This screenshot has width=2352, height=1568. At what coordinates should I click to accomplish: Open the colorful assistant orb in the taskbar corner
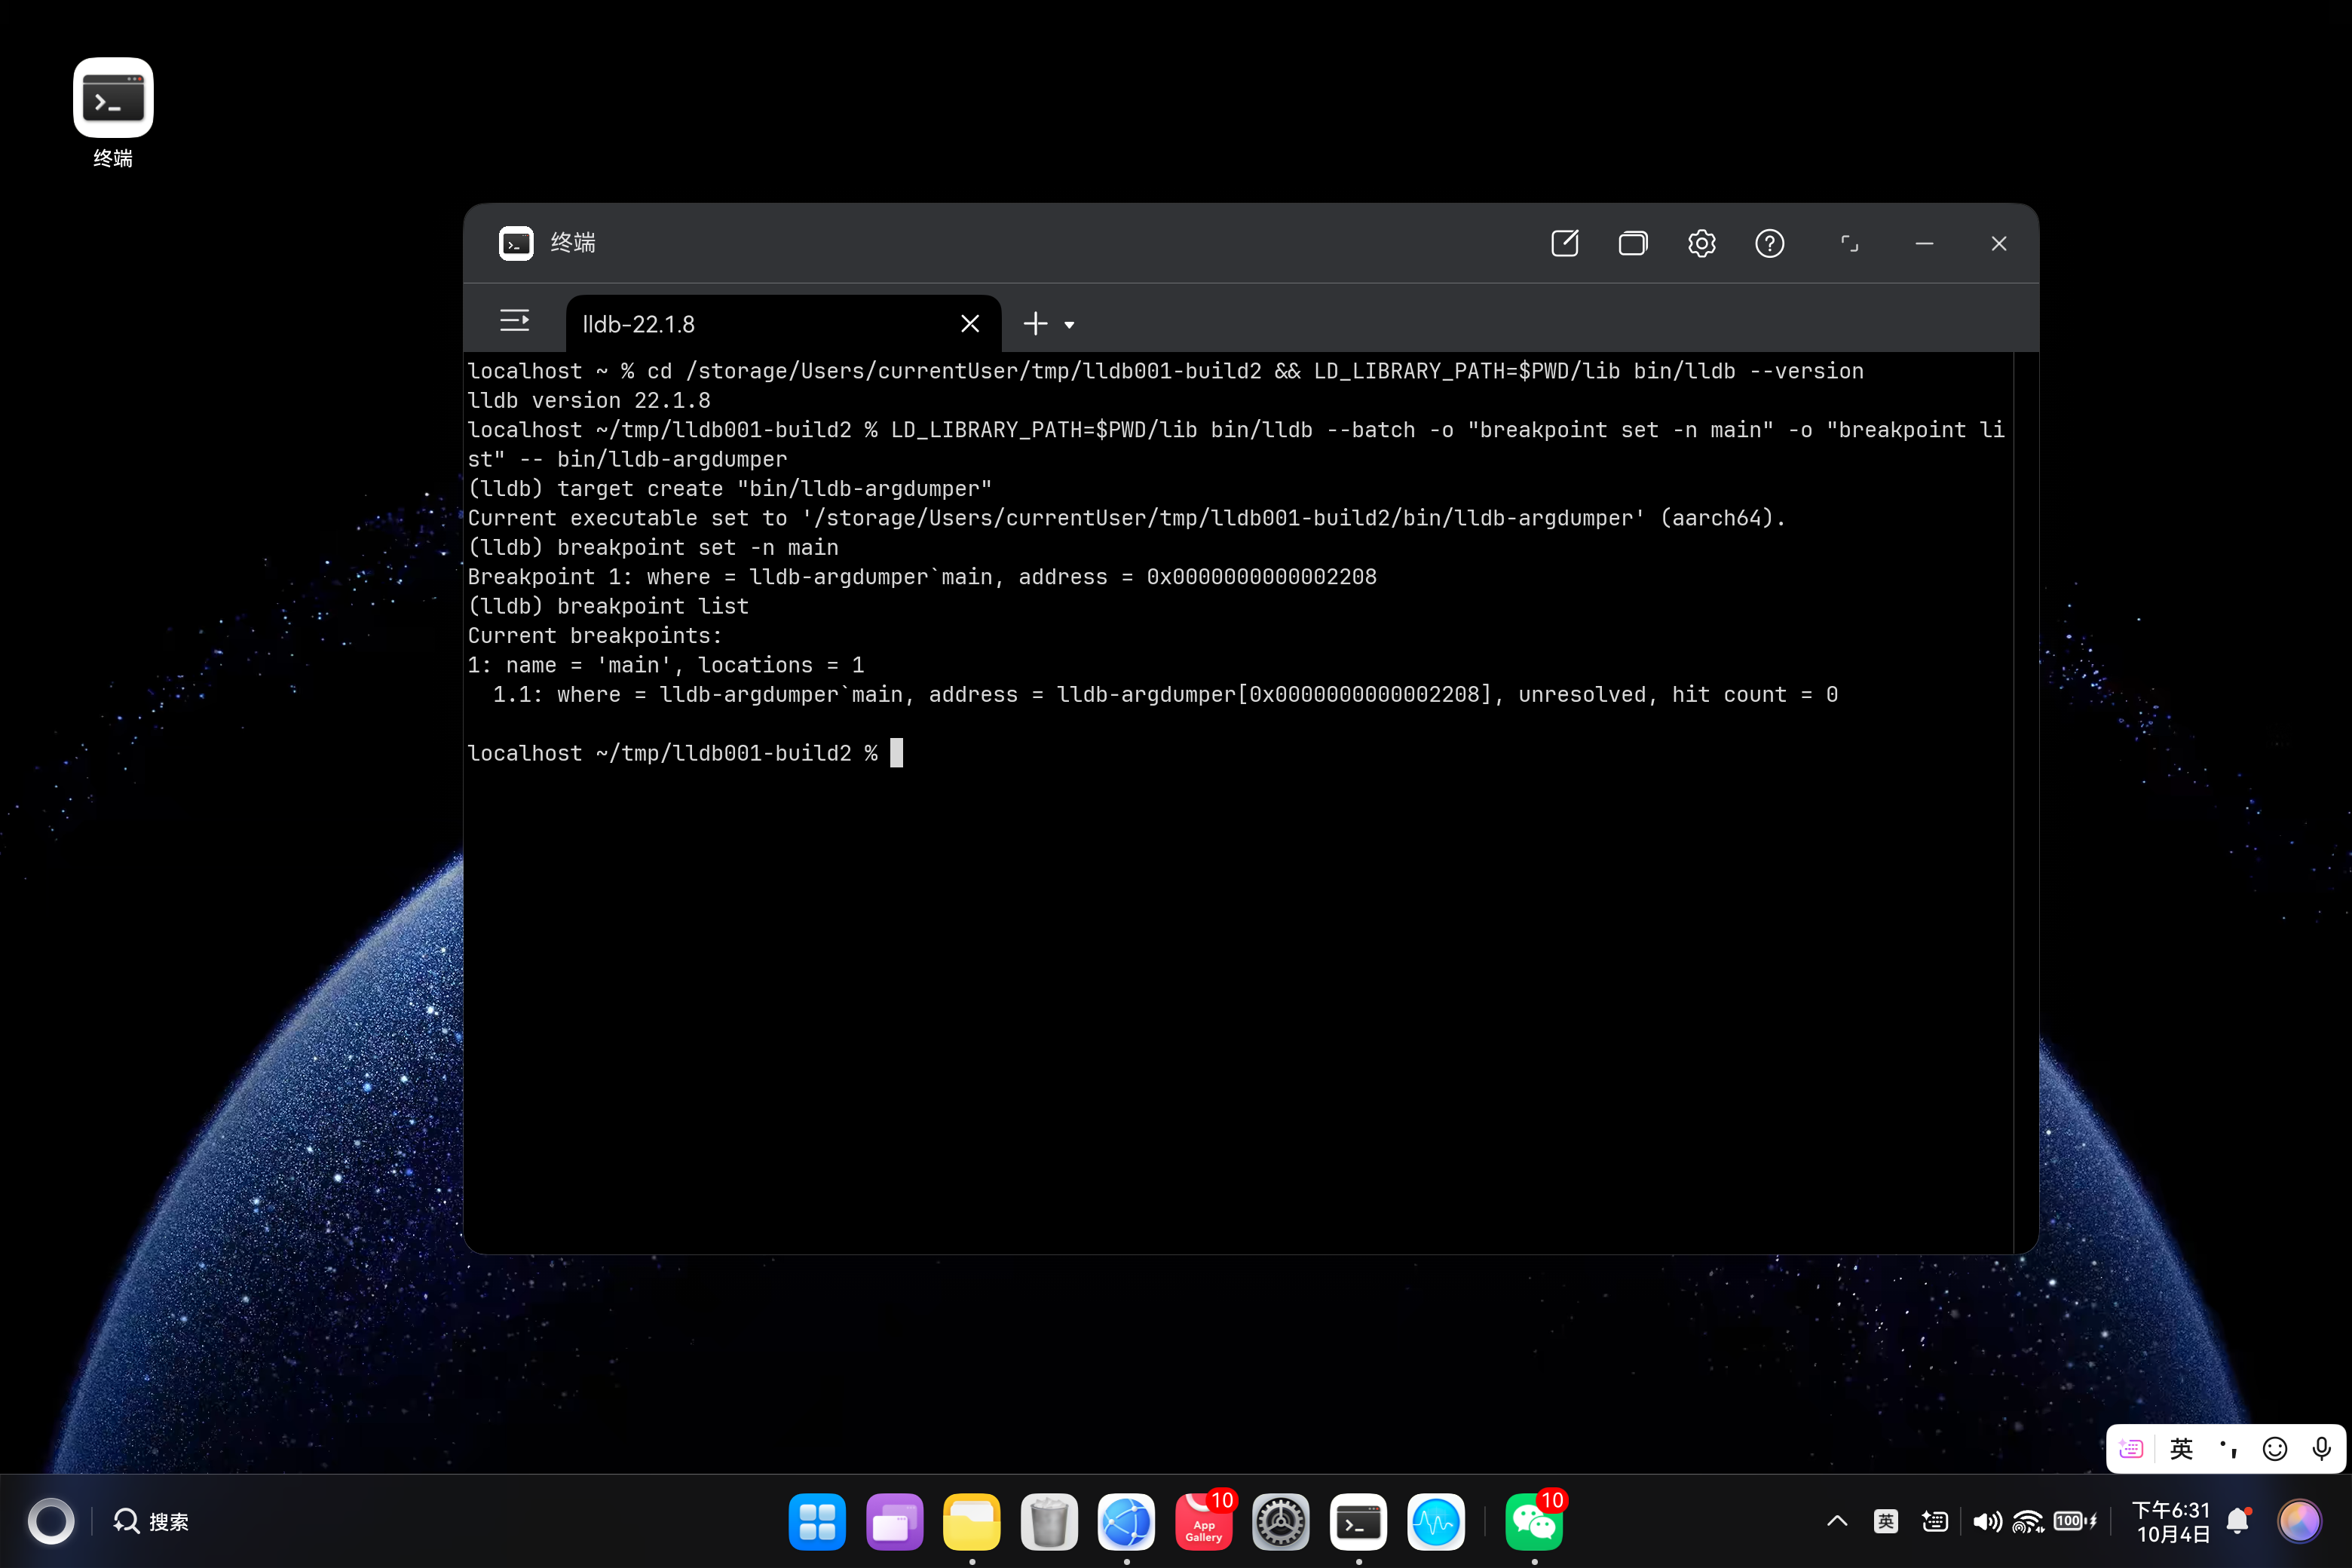pyautogui.click(x=2299, y=1521)
